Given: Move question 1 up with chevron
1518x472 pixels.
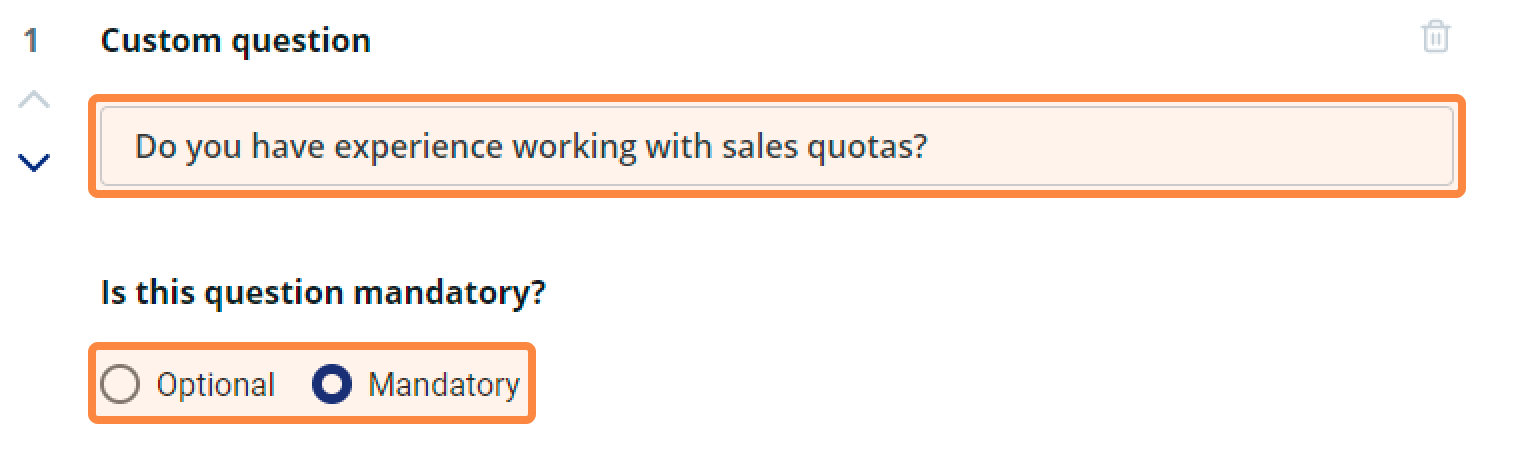Looking at the screenshot, I should point(34,100).
